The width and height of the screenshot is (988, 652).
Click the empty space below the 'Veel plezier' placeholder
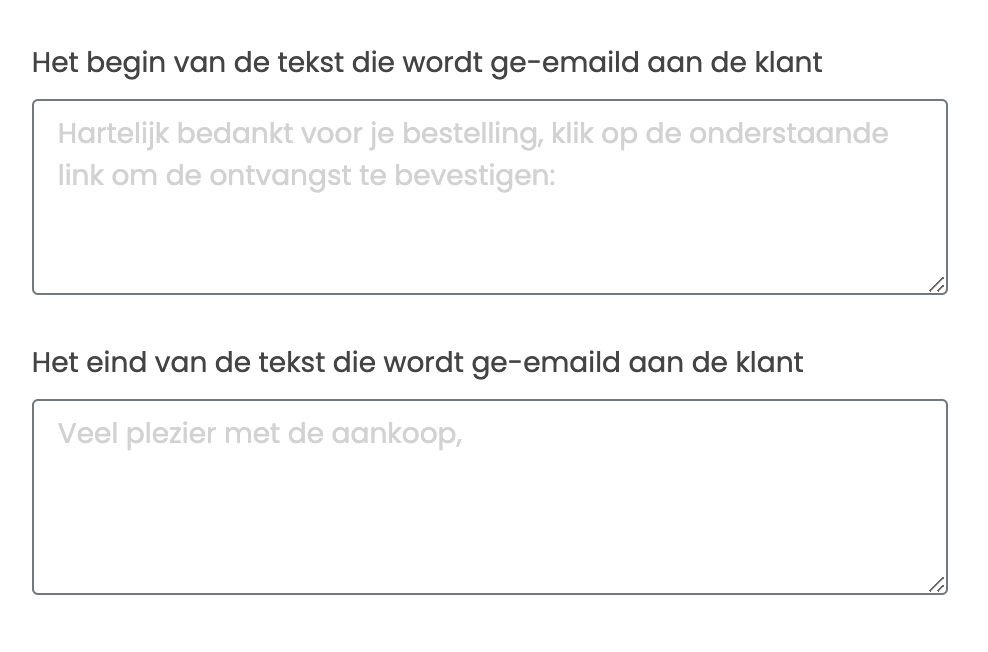490,530
